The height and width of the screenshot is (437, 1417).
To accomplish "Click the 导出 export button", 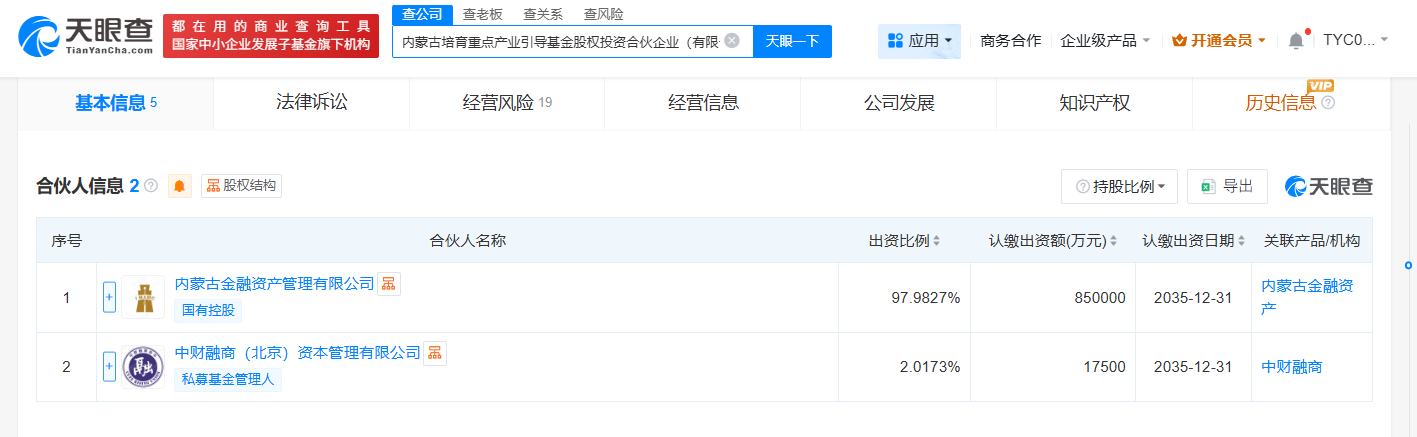I will 1227,187.
